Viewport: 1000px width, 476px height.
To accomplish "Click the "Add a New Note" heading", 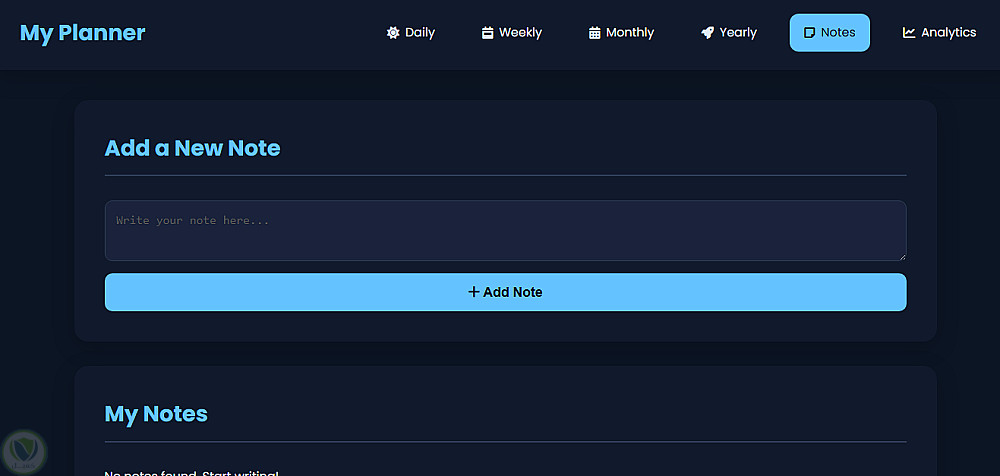I will tap(193, 149).
